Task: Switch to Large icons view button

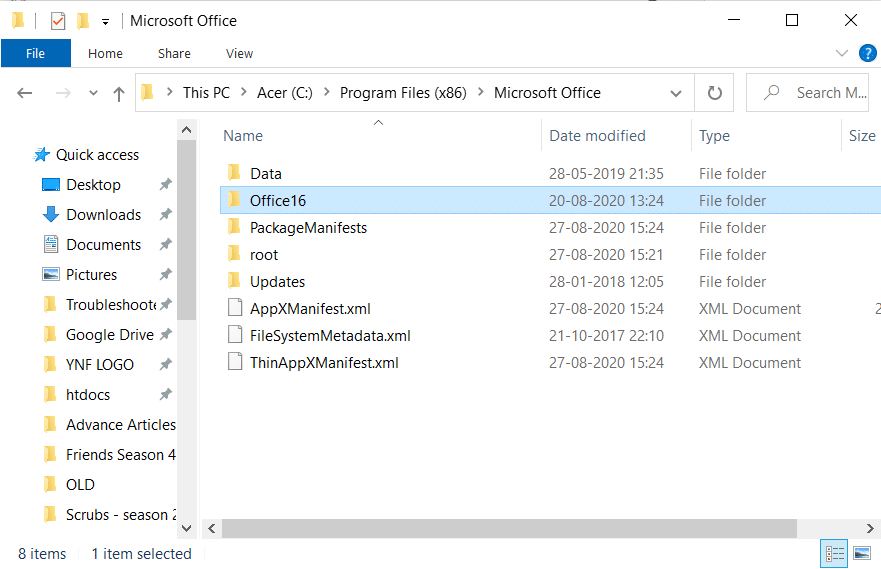Action: (x=862, y=554)
